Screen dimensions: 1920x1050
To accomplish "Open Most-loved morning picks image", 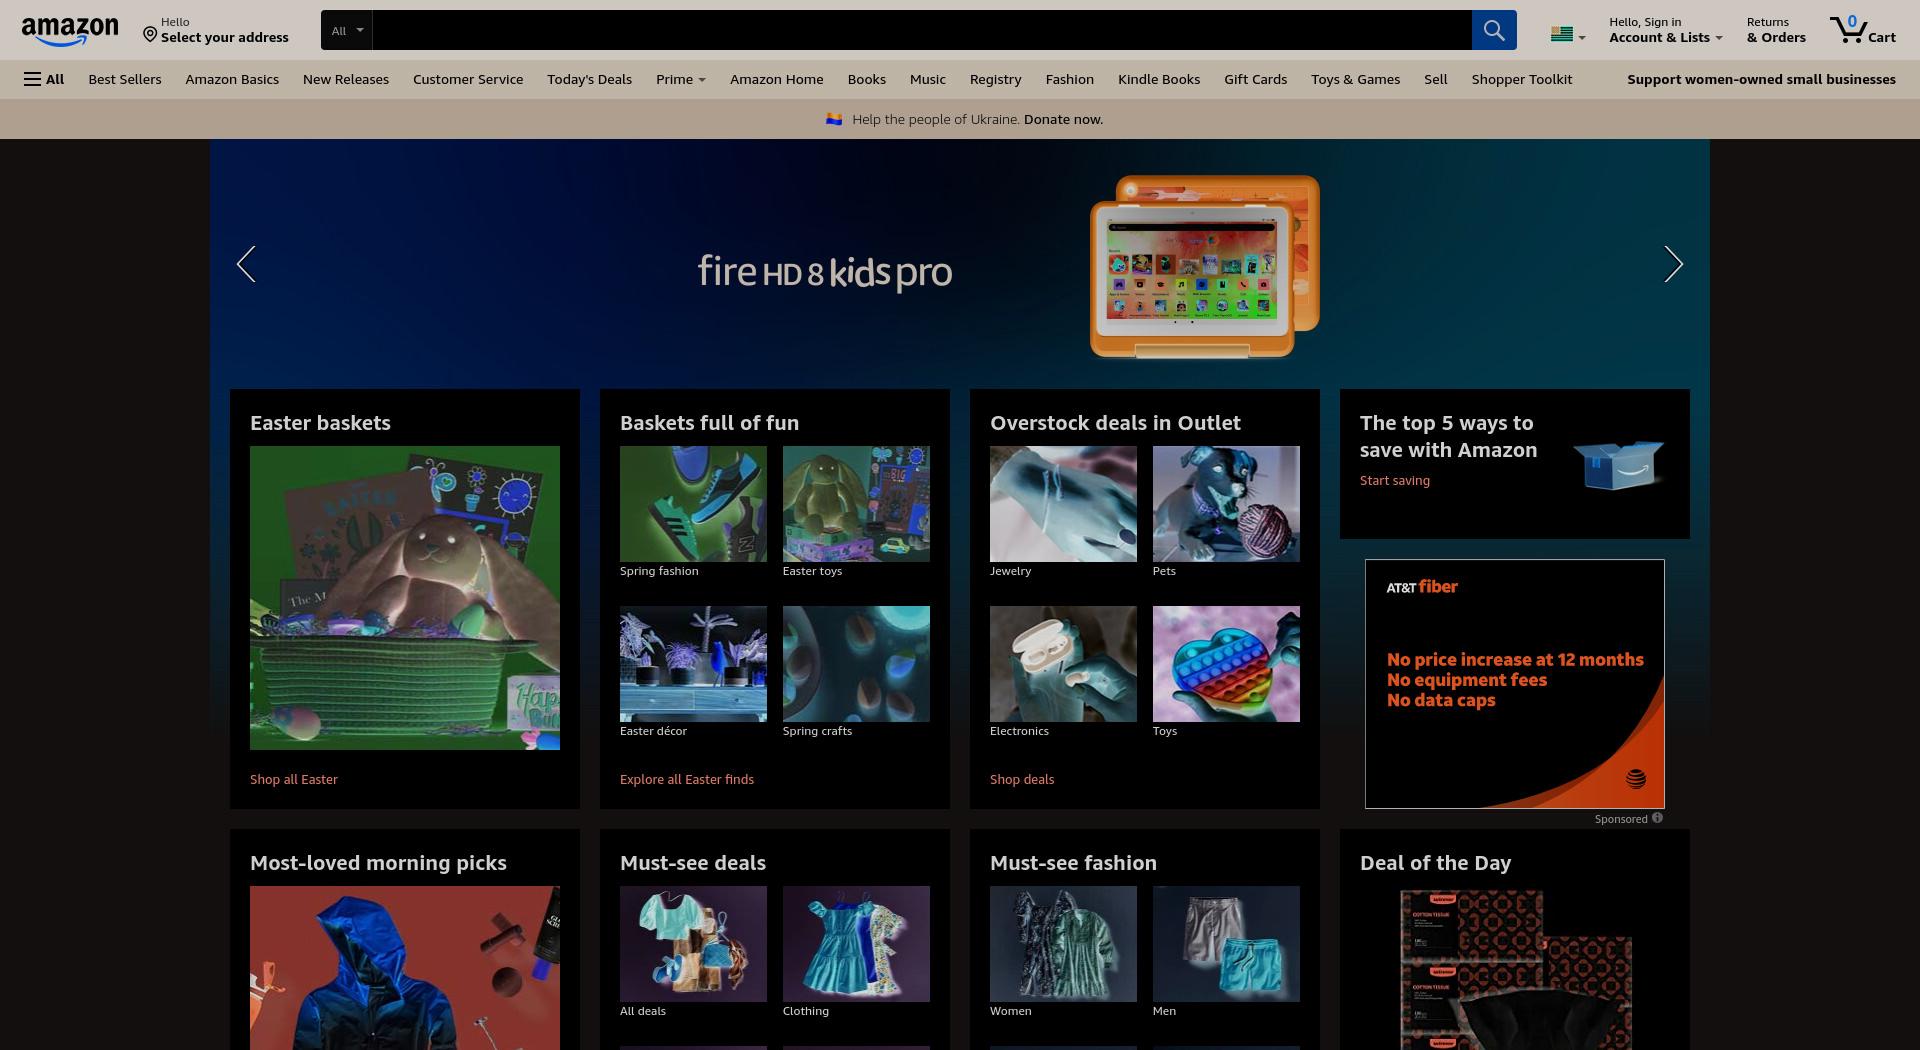I will pyautogui.click(x=405, y=968).
